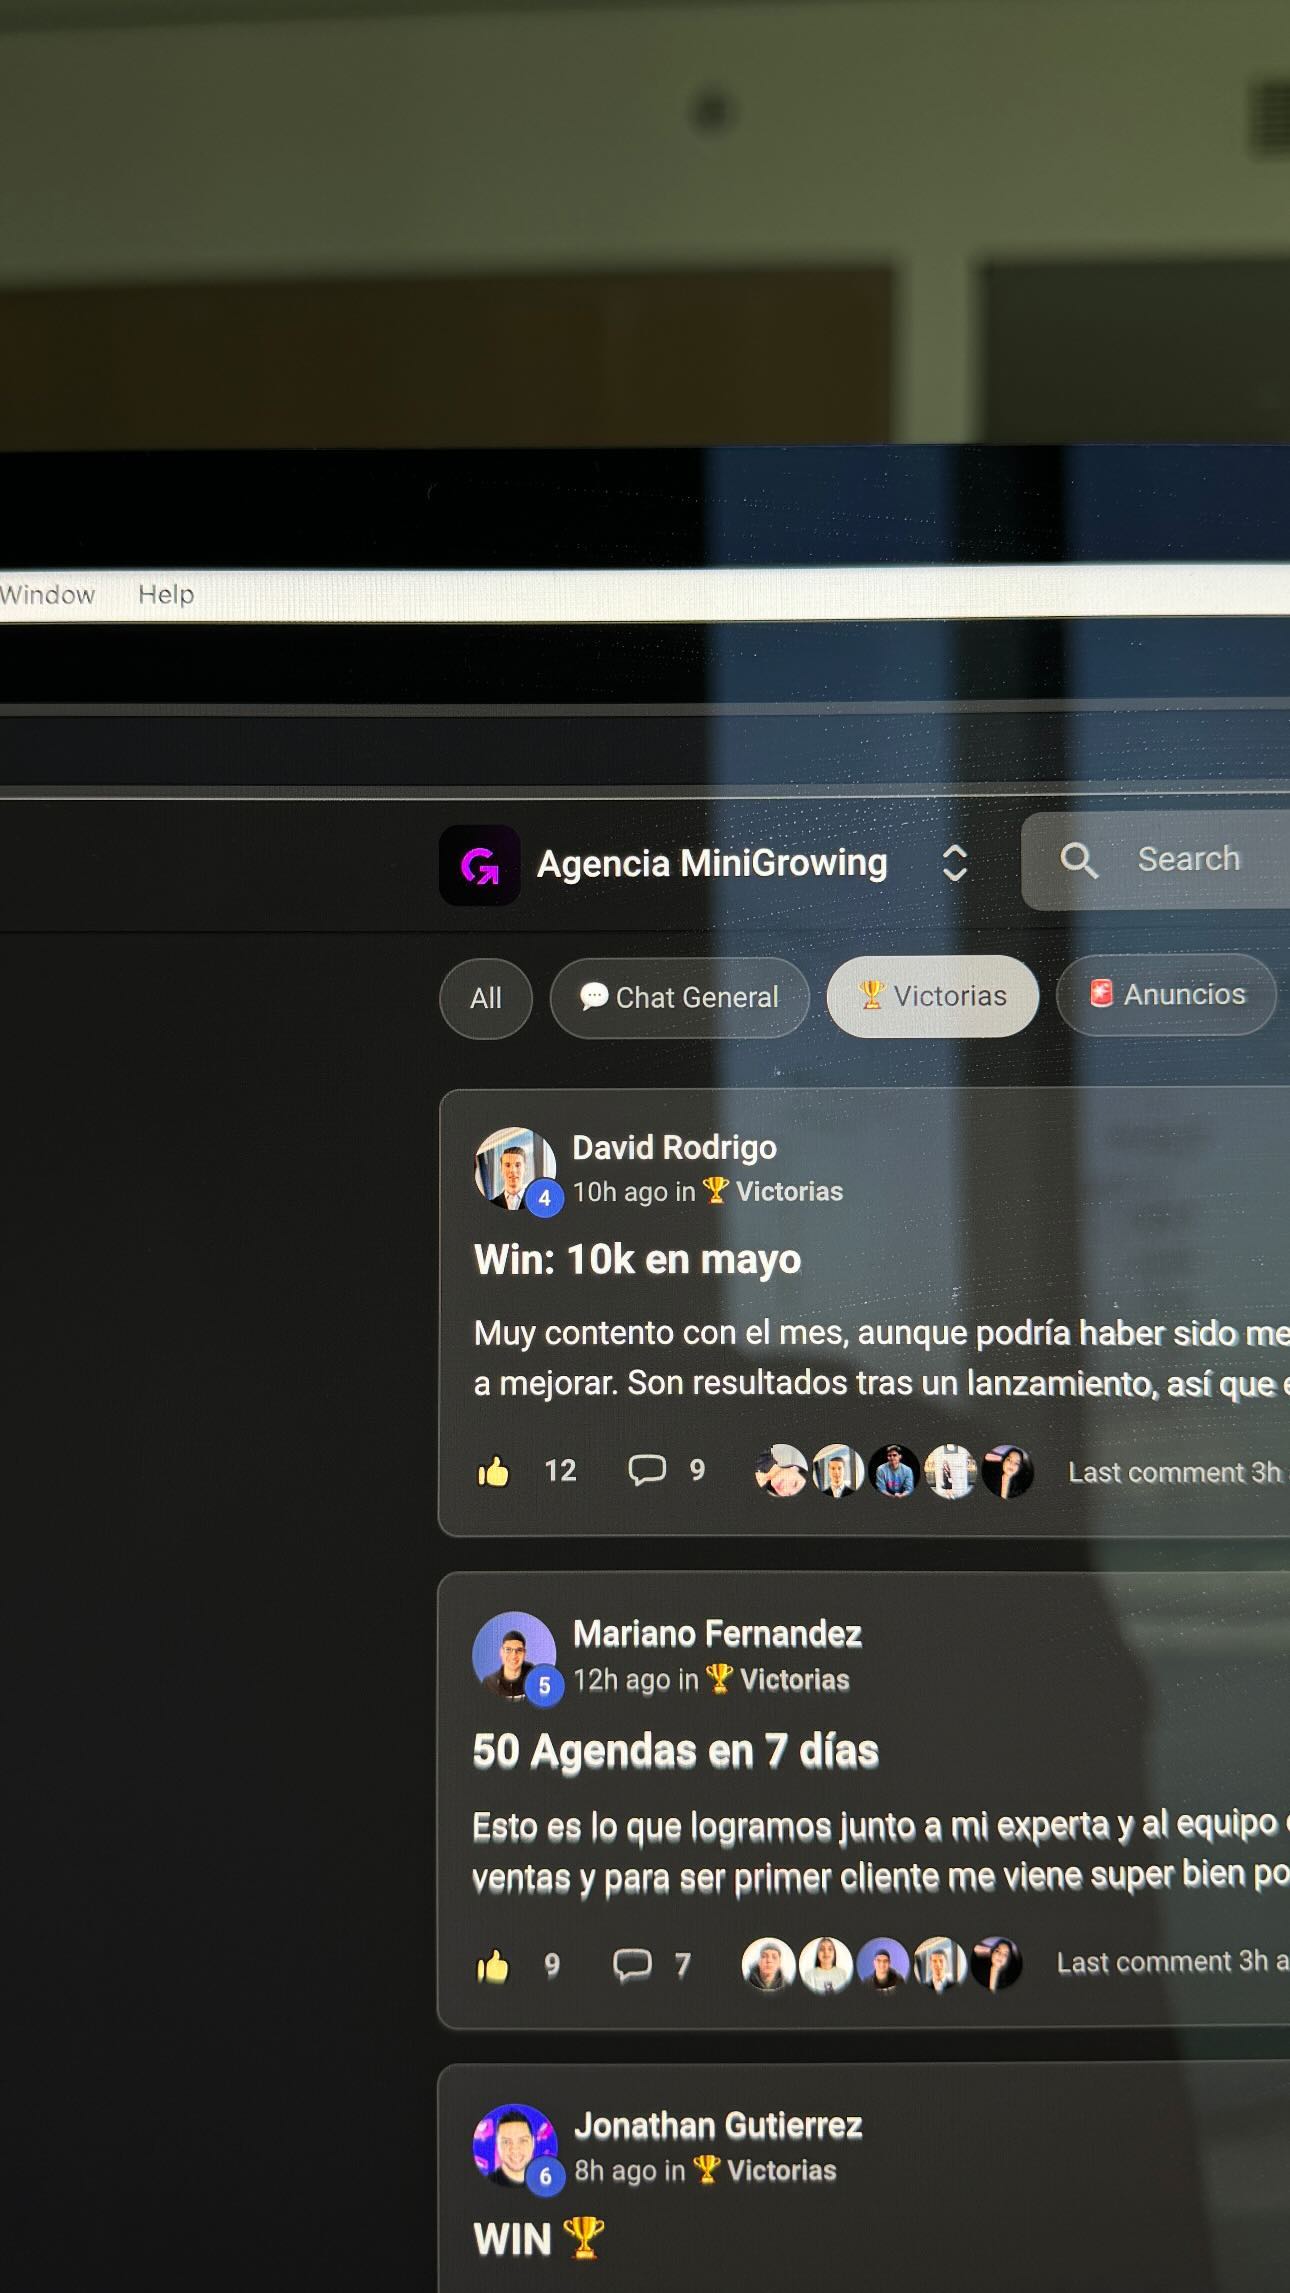Click last commenter avatar on David Rodrigo's post
Image resolution: width=1290 pixels, height=2293 pixels.
(1007, 1471)
